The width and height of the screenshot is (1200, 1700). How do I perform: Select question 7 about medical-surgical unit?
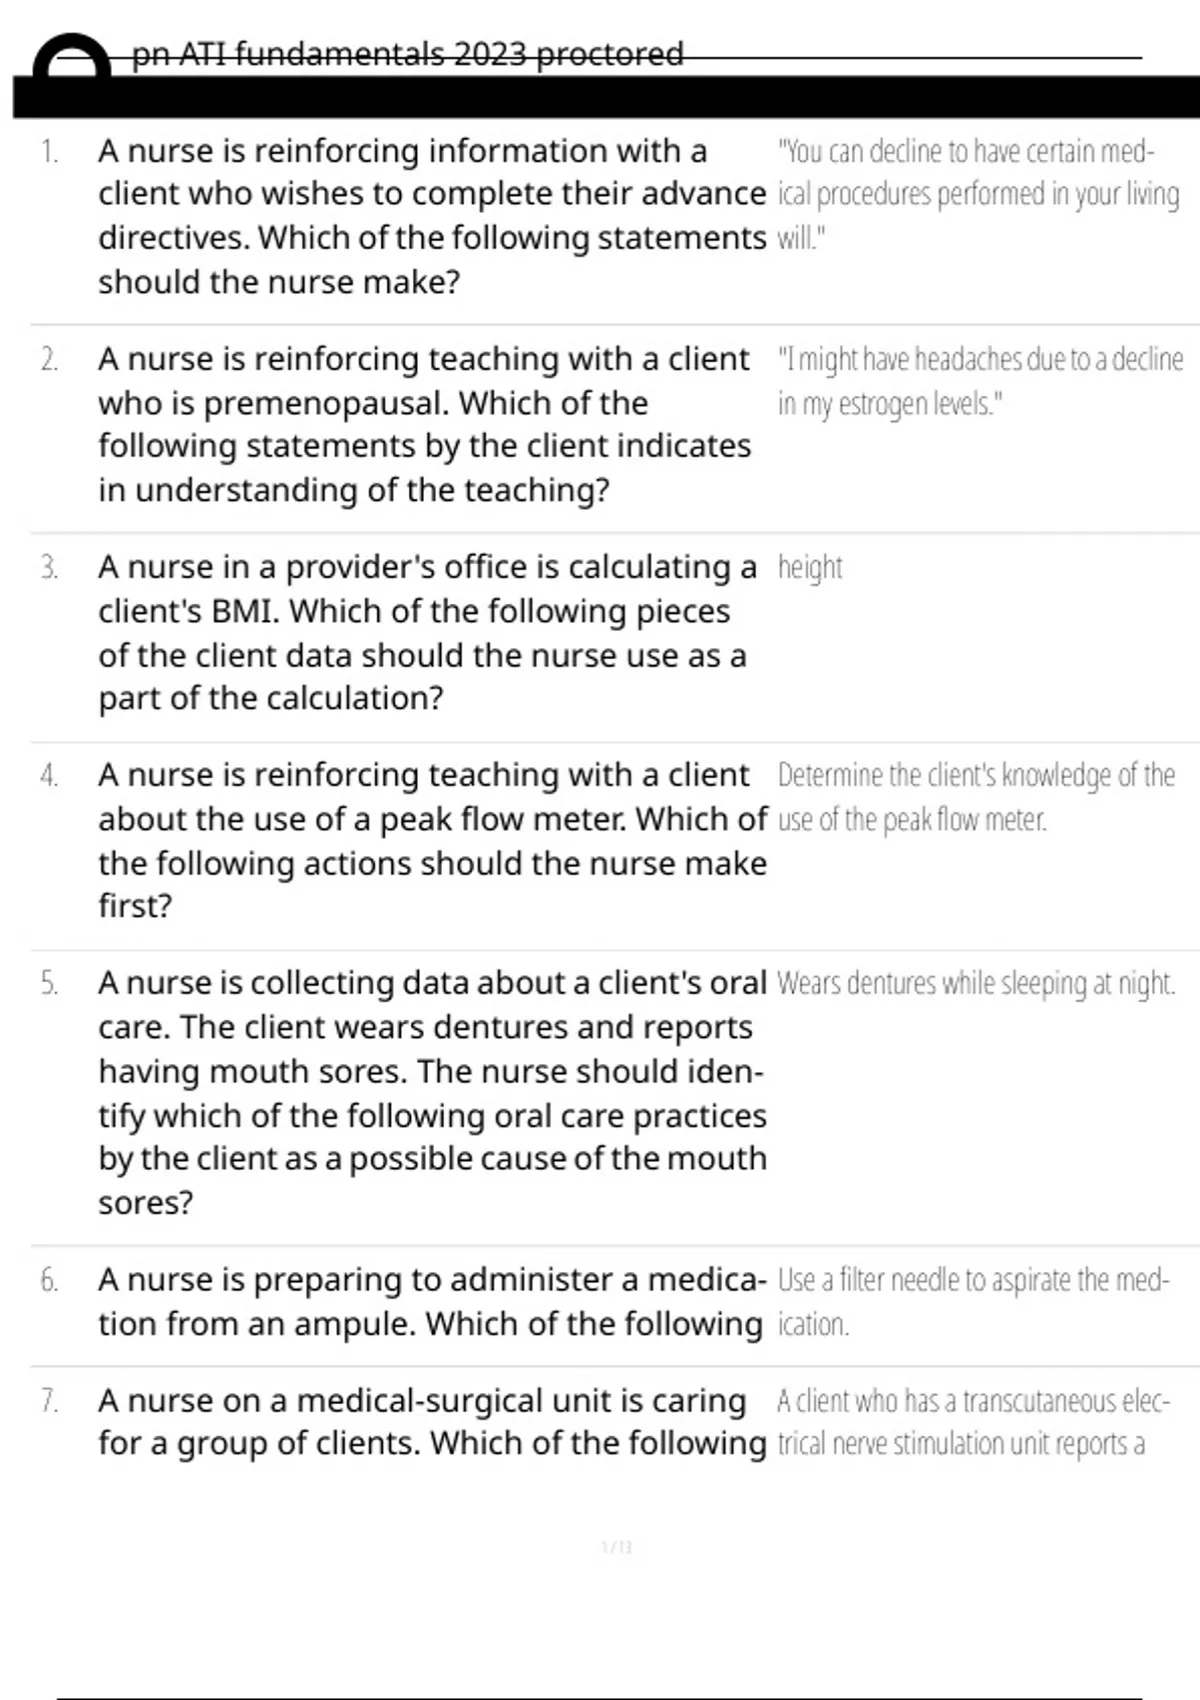(x=430, y=1422)
